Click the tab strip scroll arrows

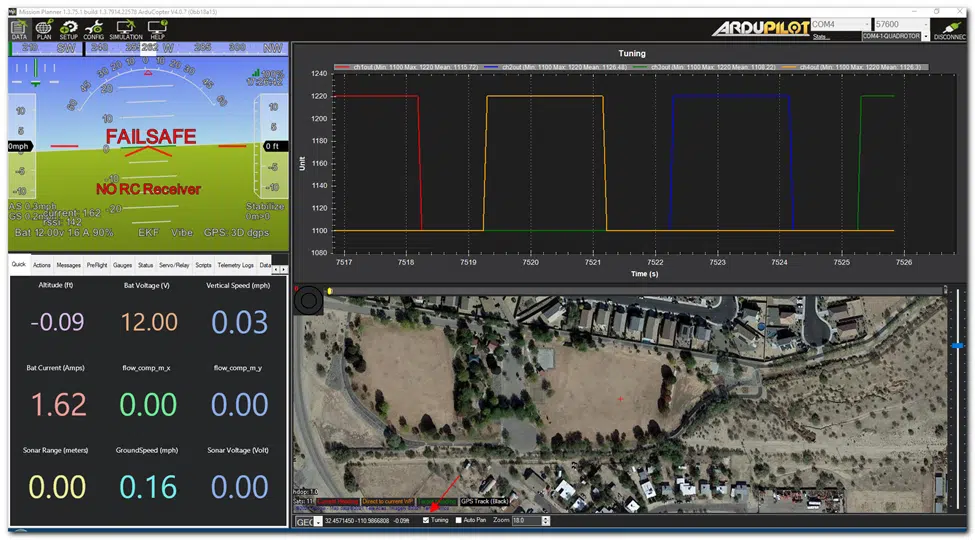(281, 269)
